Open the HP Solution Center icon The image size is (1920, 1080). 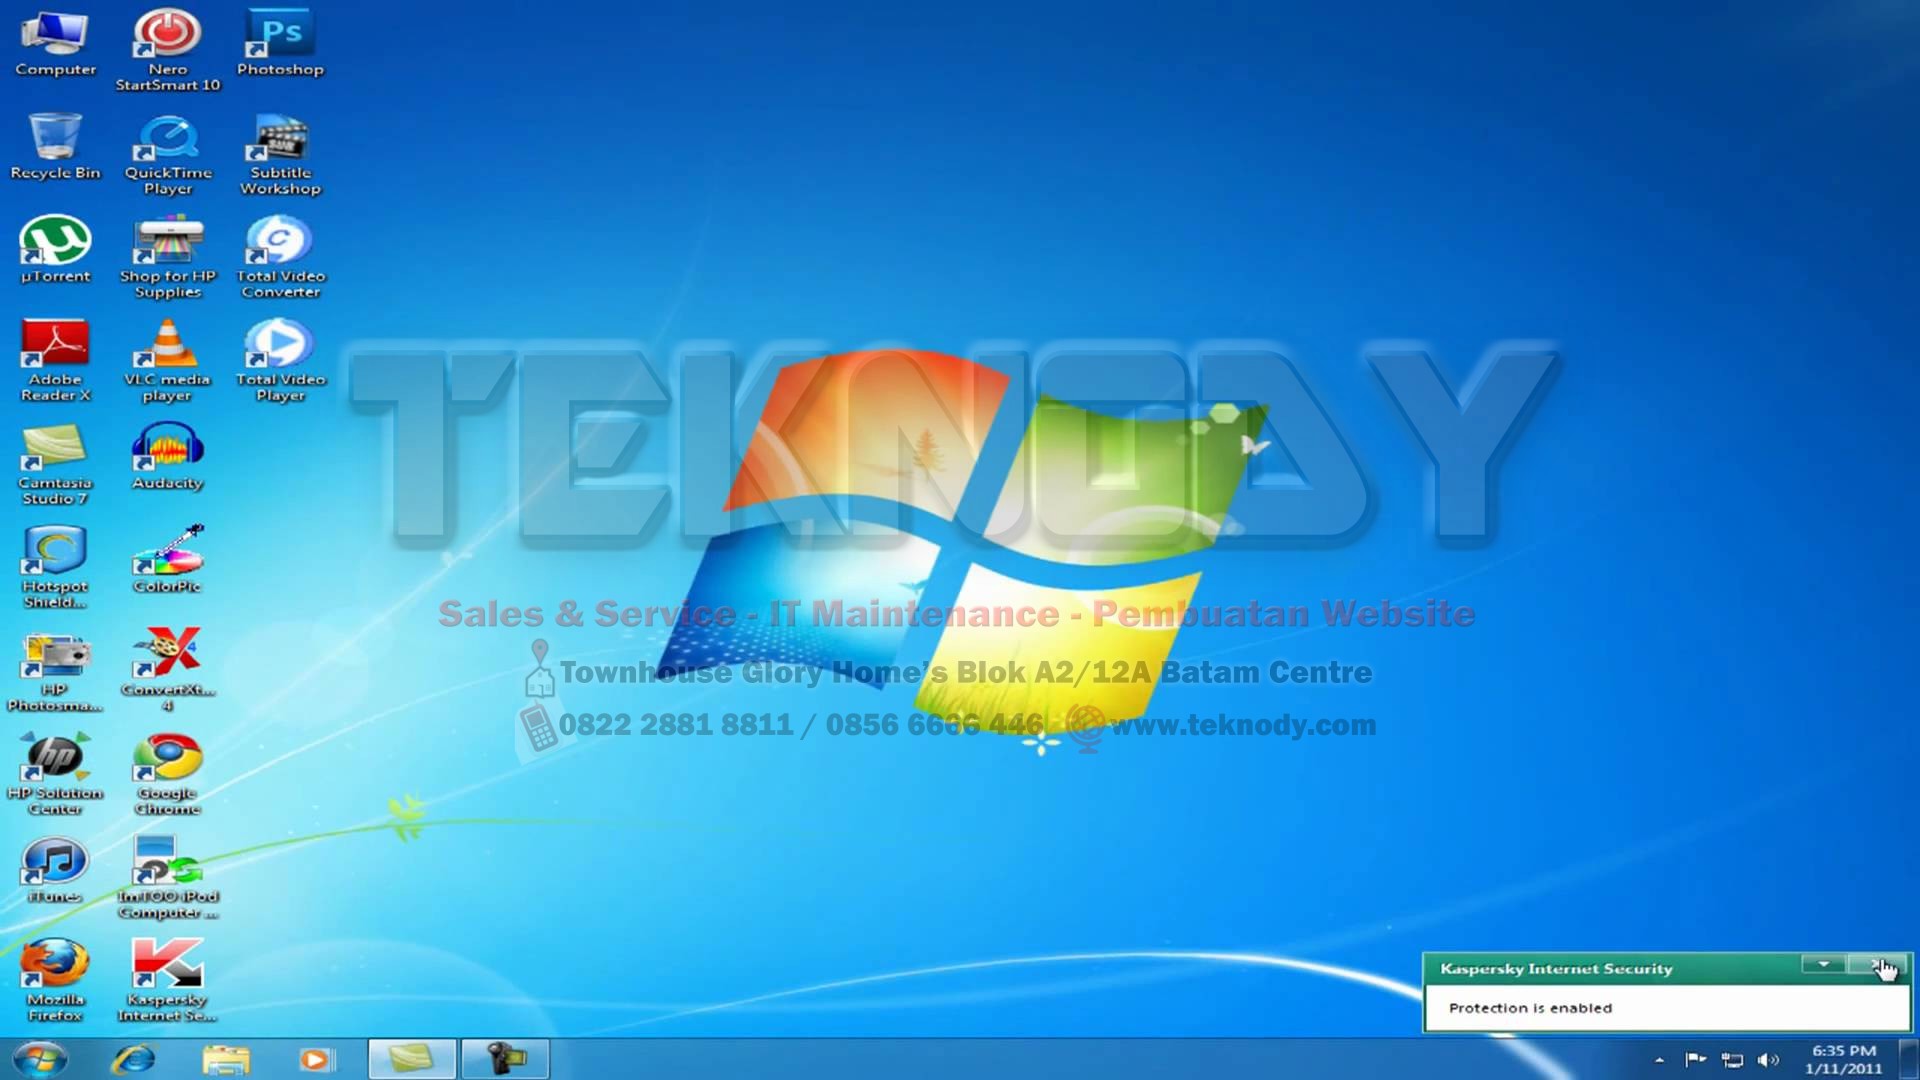[x=55, y=774]
